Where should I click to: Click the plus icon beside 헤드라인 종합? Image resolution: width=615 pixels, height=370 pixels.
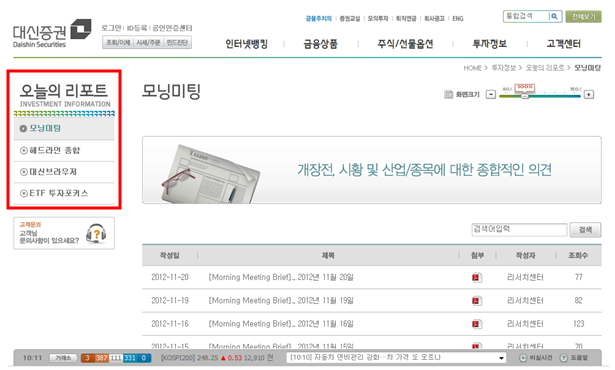point(24,150)
